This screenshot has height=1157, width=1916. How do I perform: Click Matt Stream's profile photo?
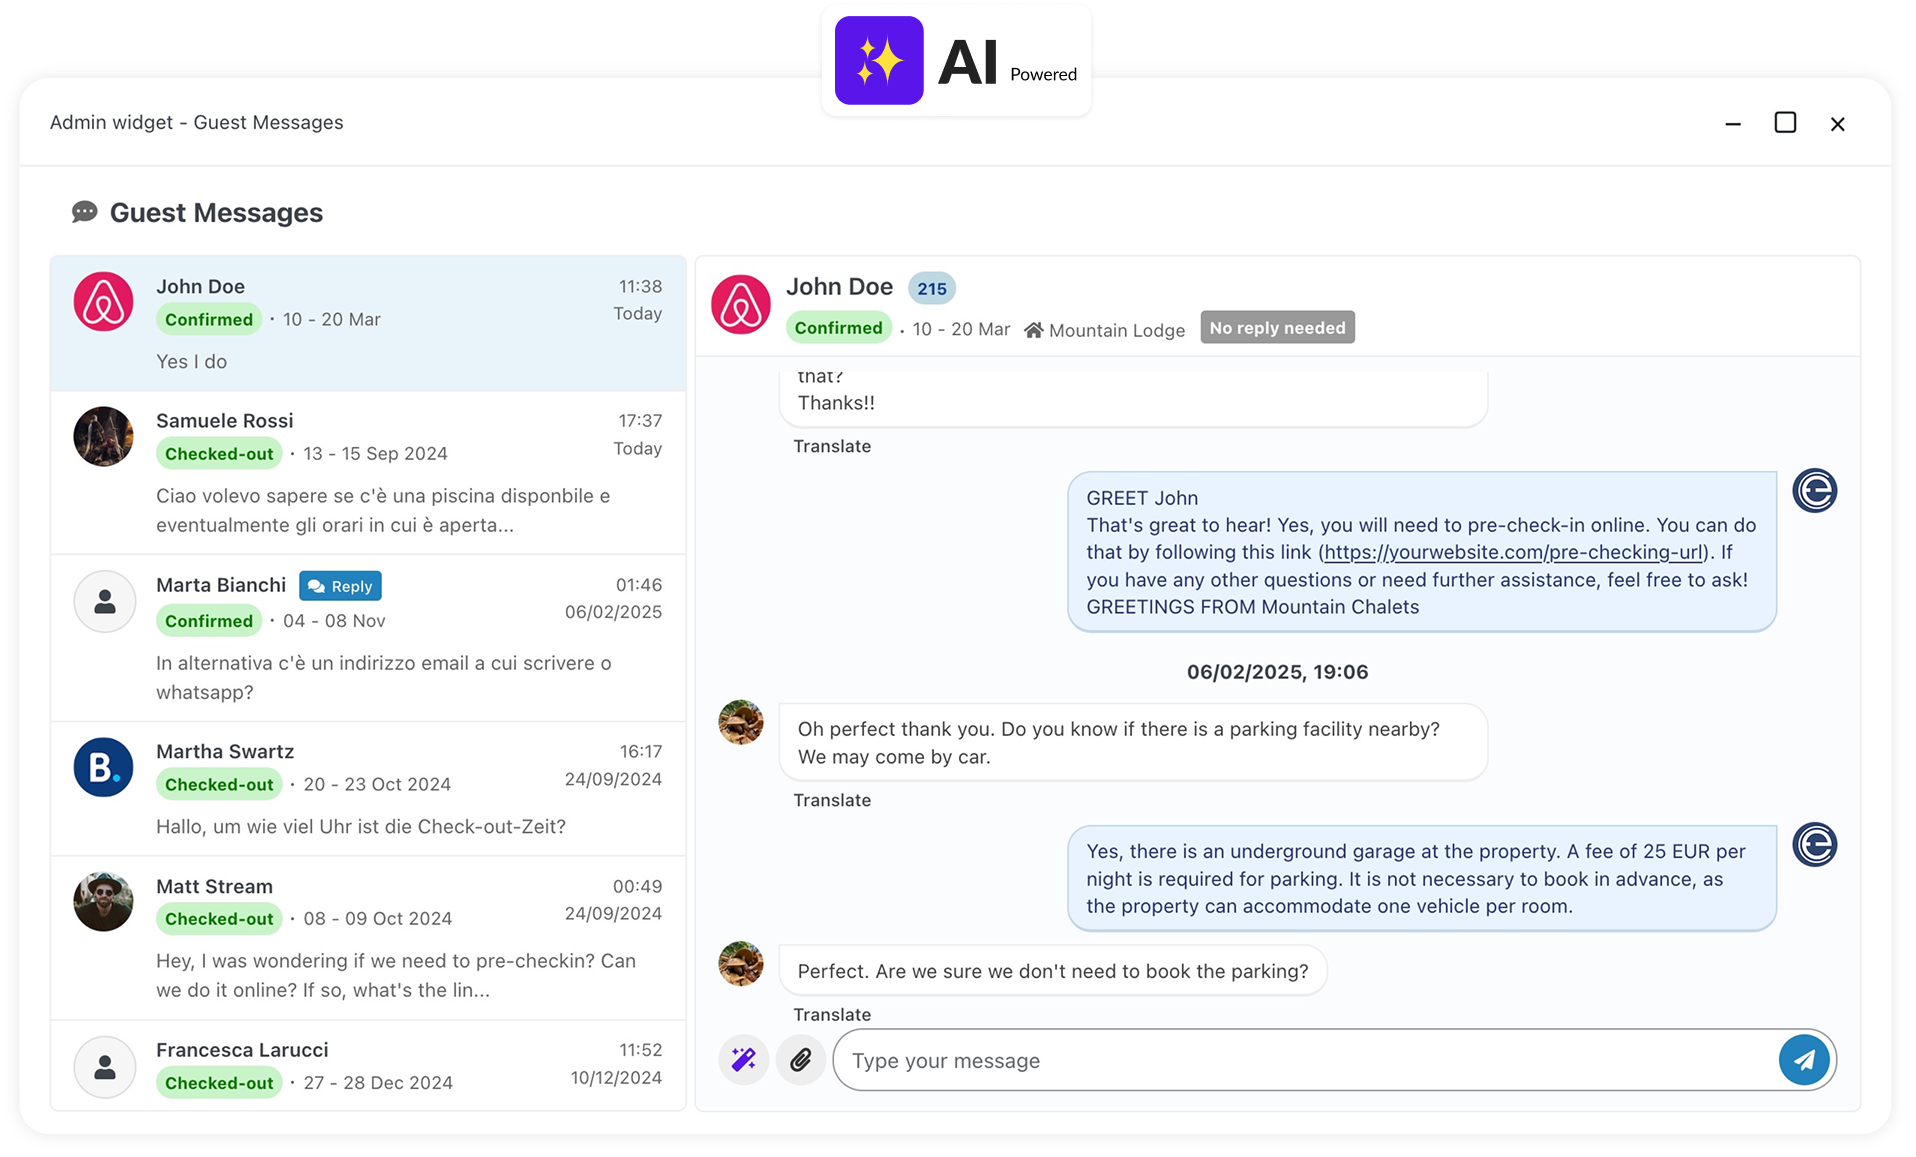[104, 902]
